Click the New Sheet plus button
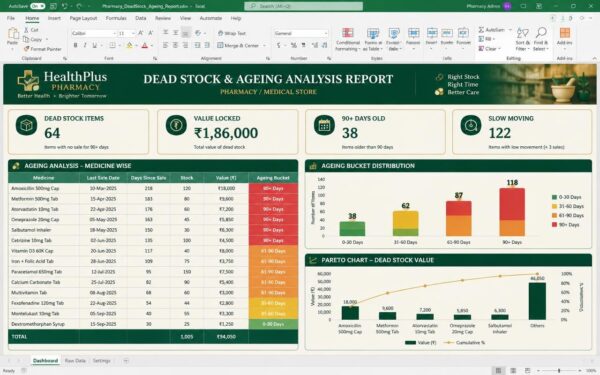Image resolution: width=600 pixels, height=375 pixels. coord(126,360)
